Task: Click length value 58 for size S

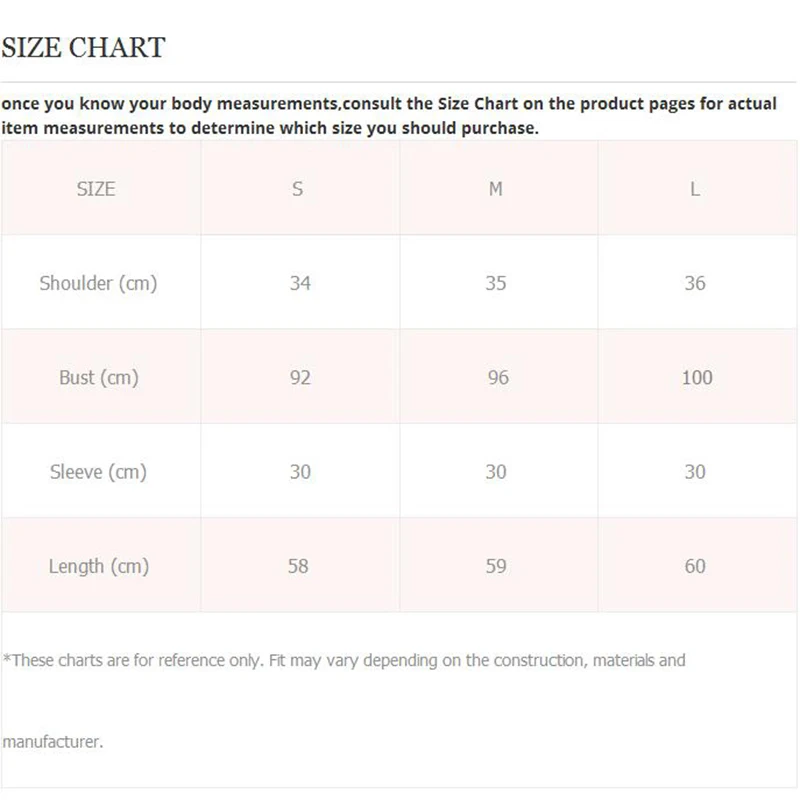Action: tap(298, 566)
